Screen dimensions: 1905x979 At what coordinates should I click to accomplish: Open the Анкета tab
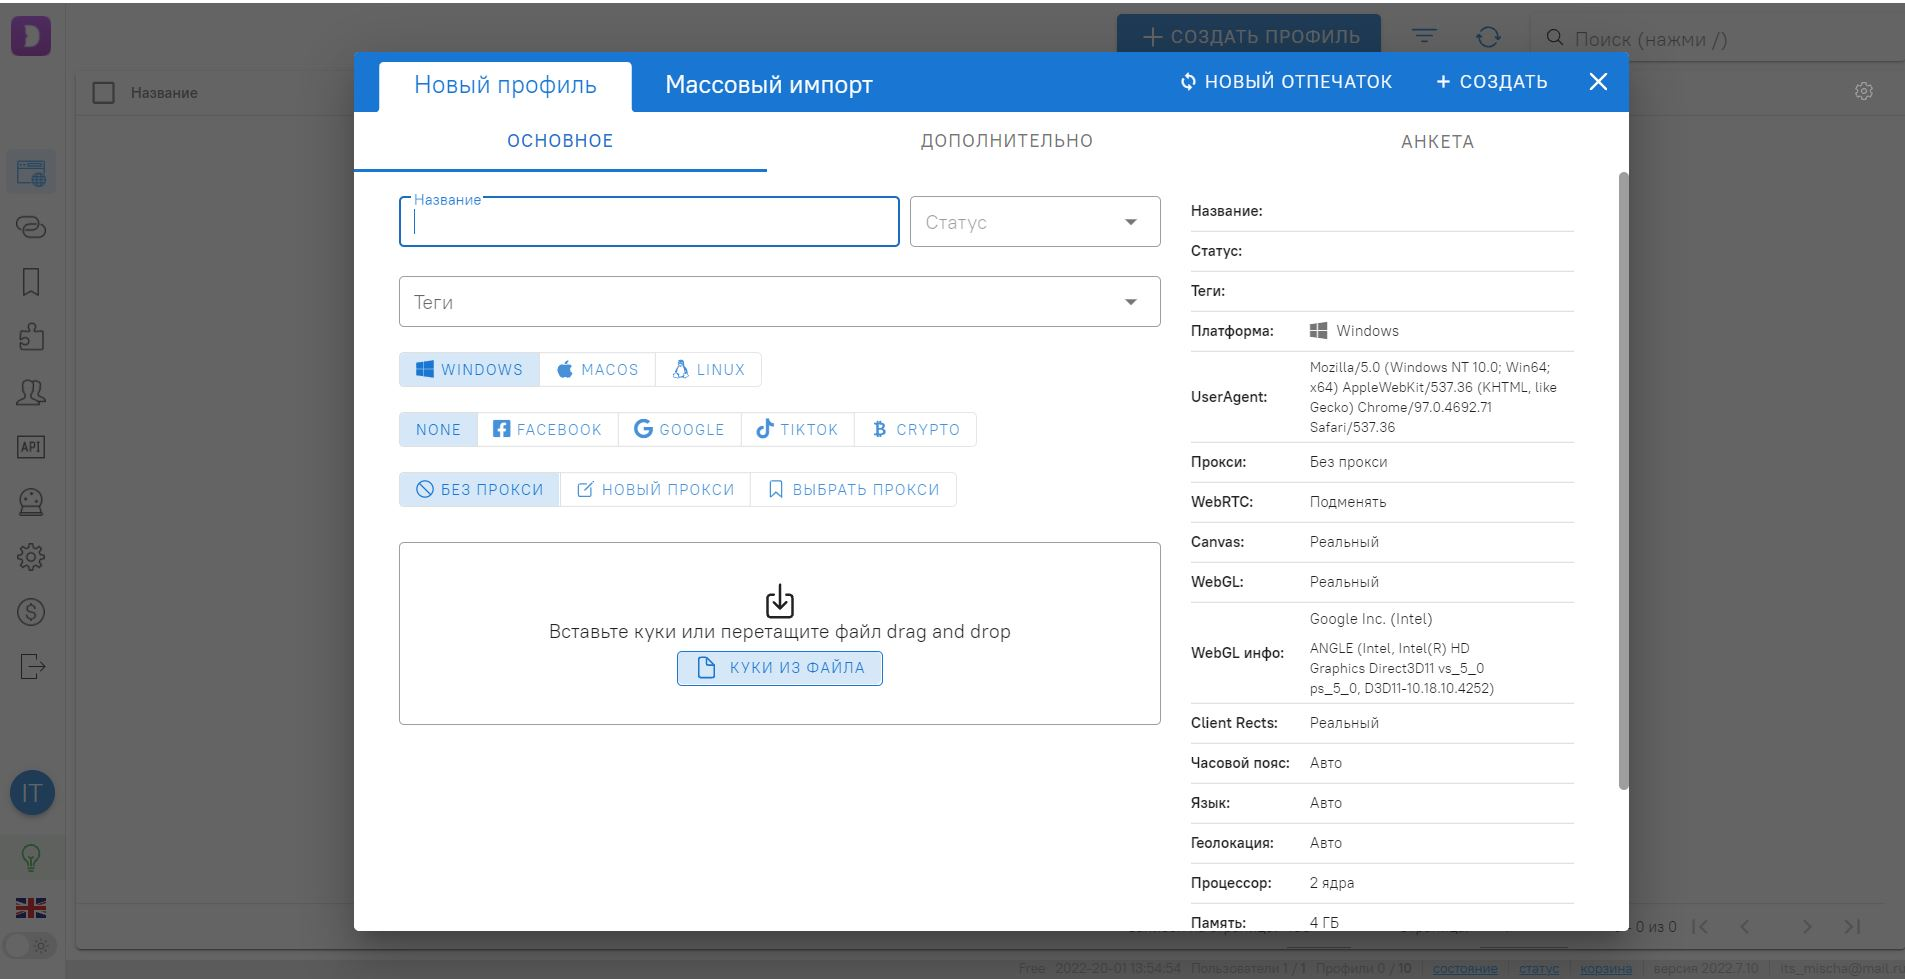(1437, 141)
